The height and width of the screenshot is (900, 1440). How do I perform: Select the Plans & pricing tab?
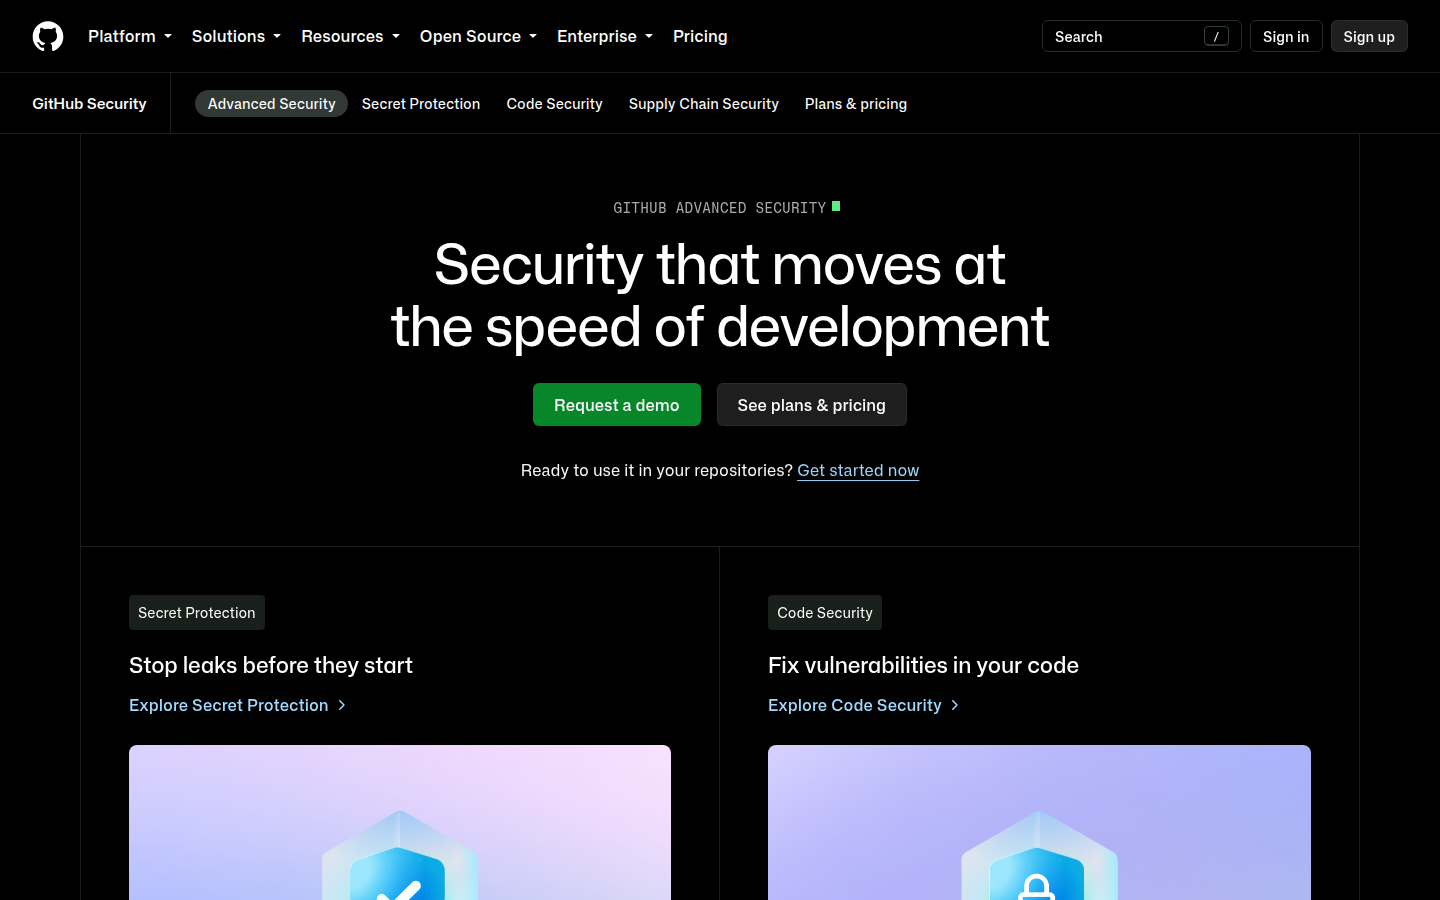click(856, 104)
